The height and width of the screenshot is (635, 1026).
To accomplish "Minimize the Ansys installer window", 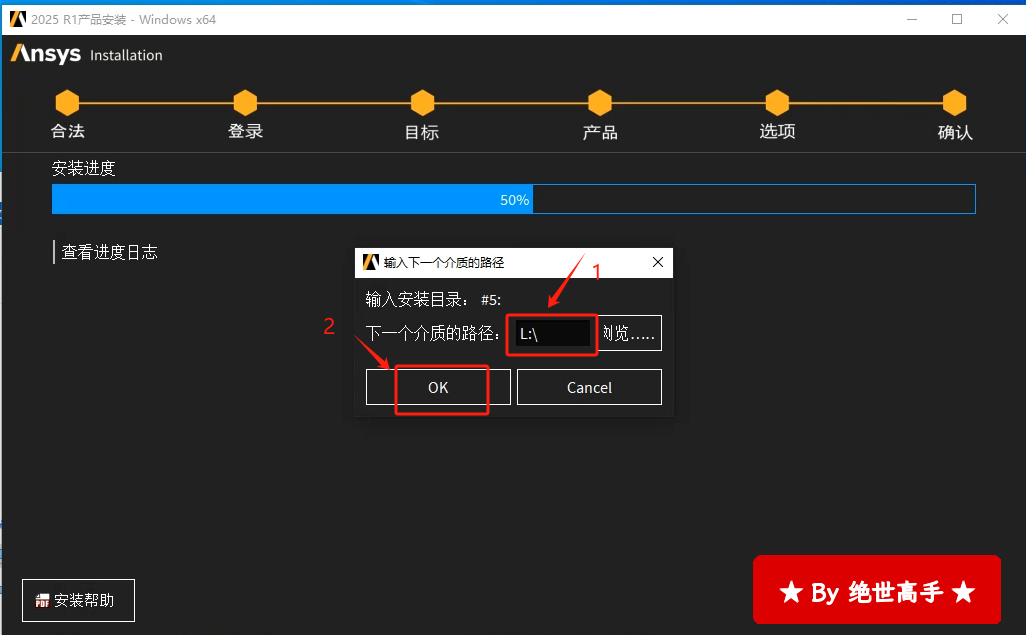I will tap(911, 19).
